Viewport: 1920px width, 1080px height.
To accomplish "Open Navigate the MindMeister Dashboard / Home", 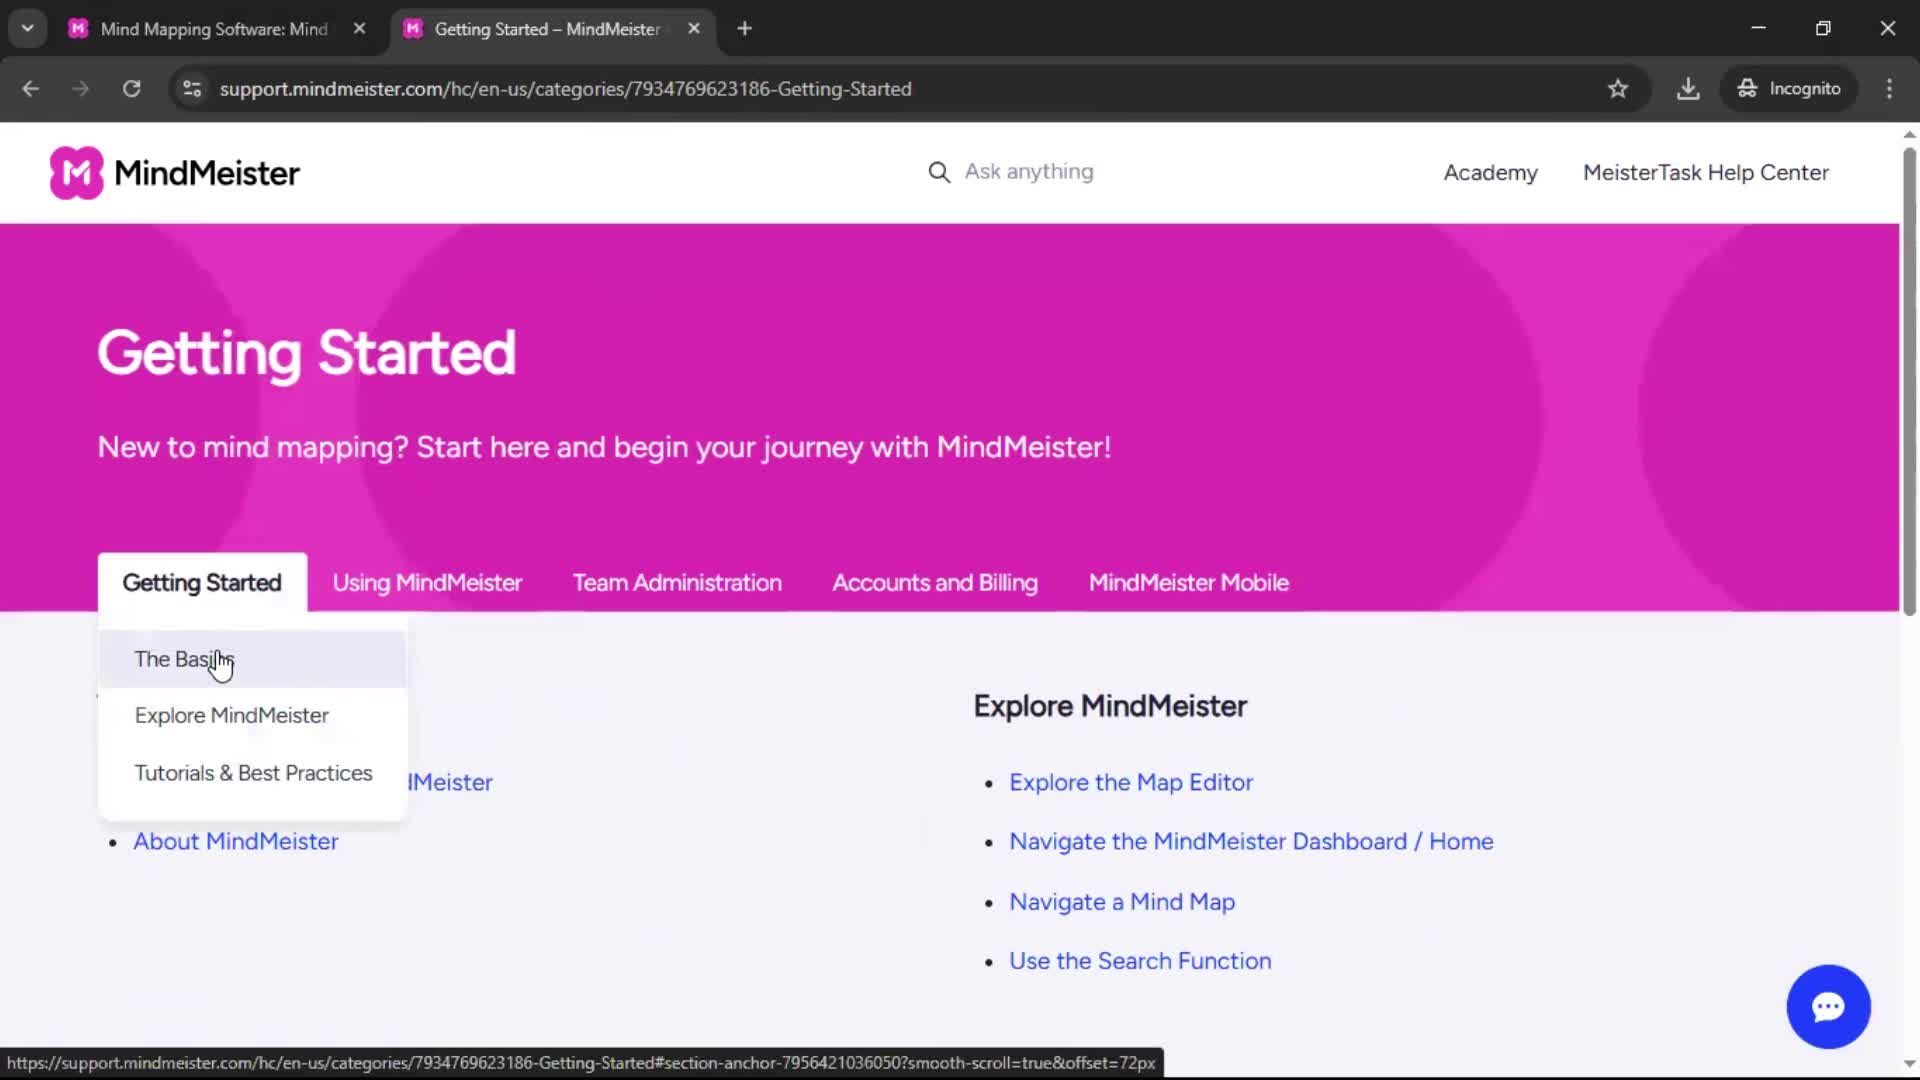I will [1251, 842].
